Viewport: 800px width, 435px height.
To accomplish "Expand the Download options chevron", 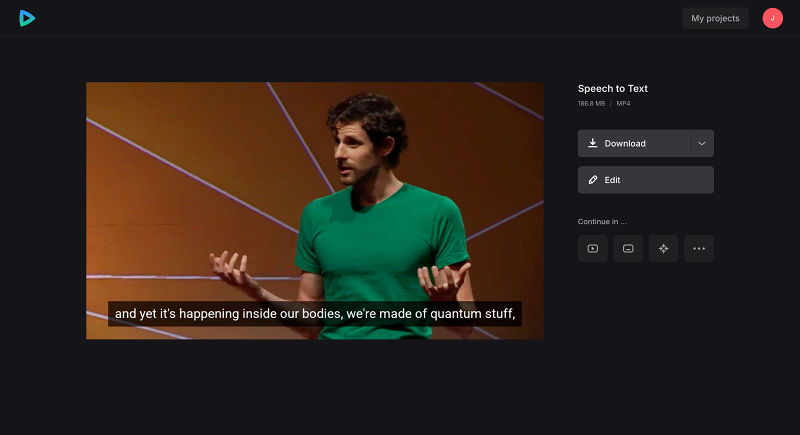I will click(x=702, y=143).
